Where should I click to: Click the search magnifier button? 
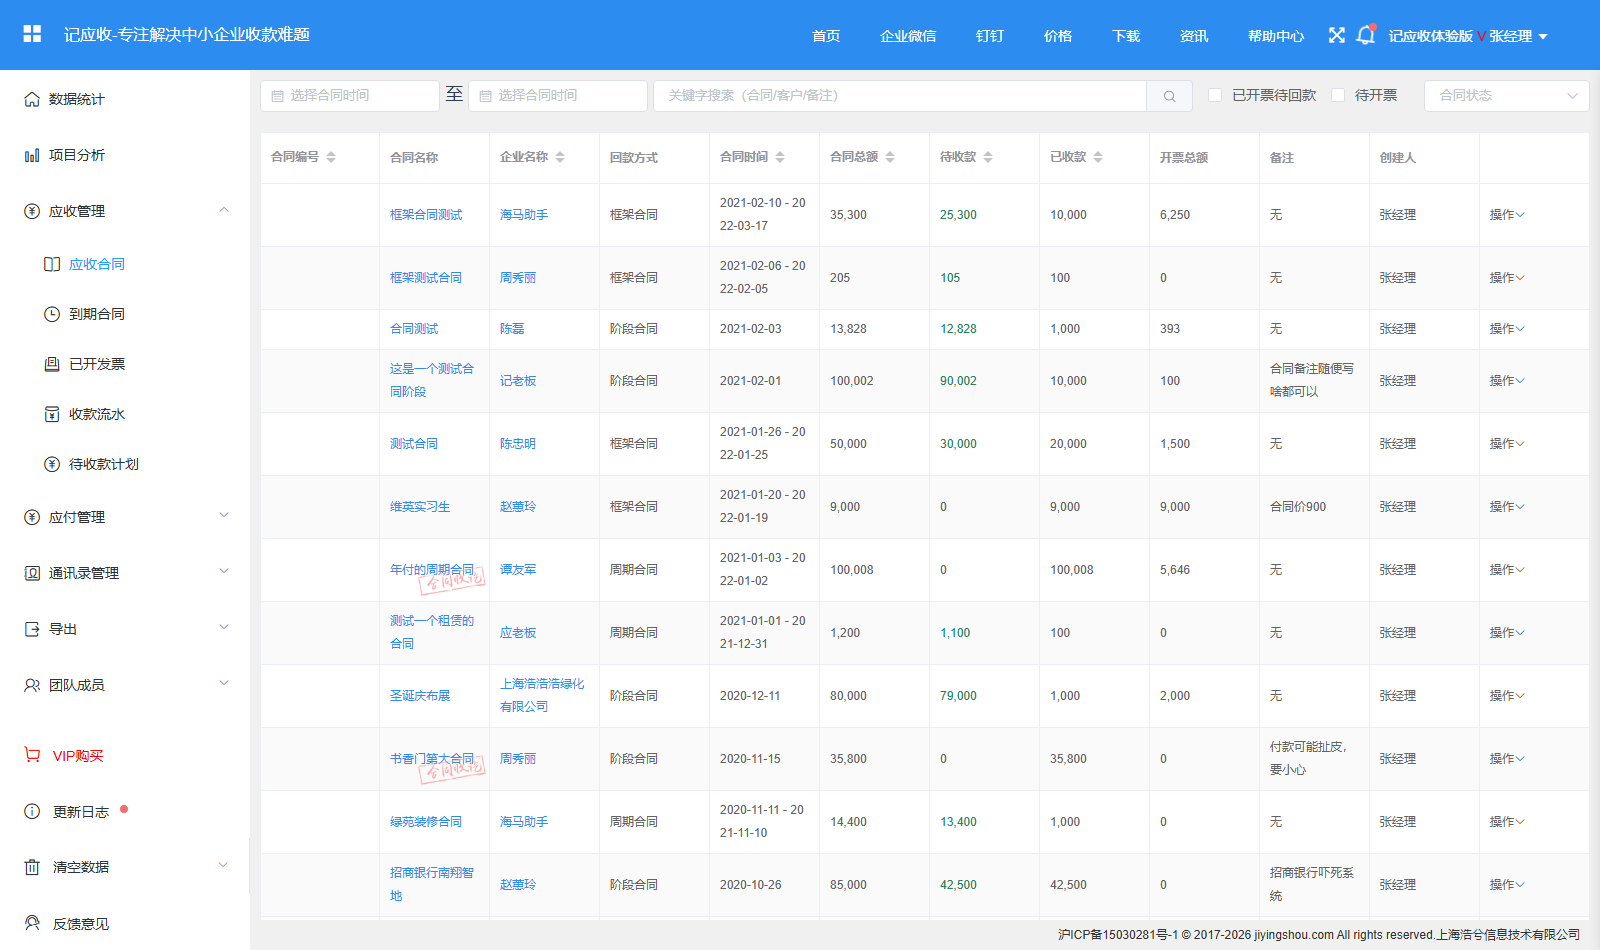1169,96
